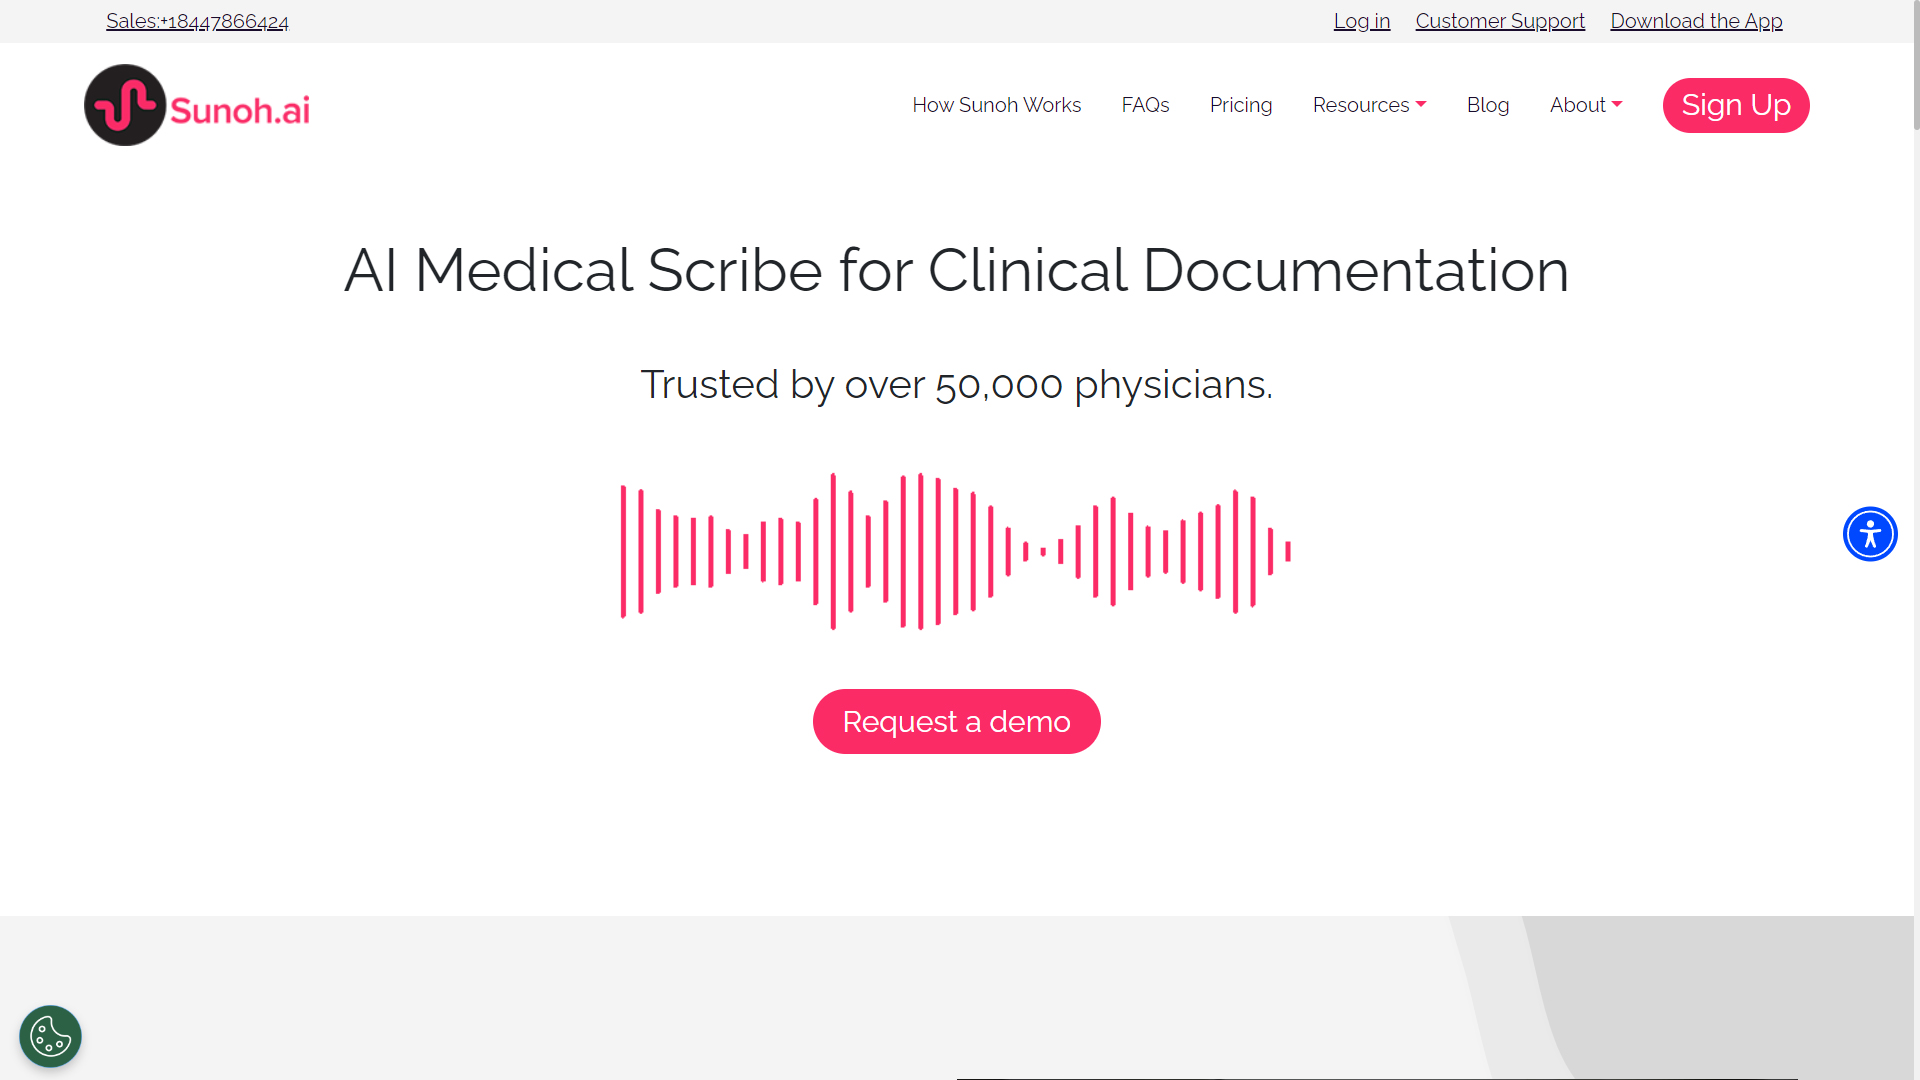Expand the About navigation menu
The width and height of the screenshot is (1920, 1080).
[x=1585, y=104]
